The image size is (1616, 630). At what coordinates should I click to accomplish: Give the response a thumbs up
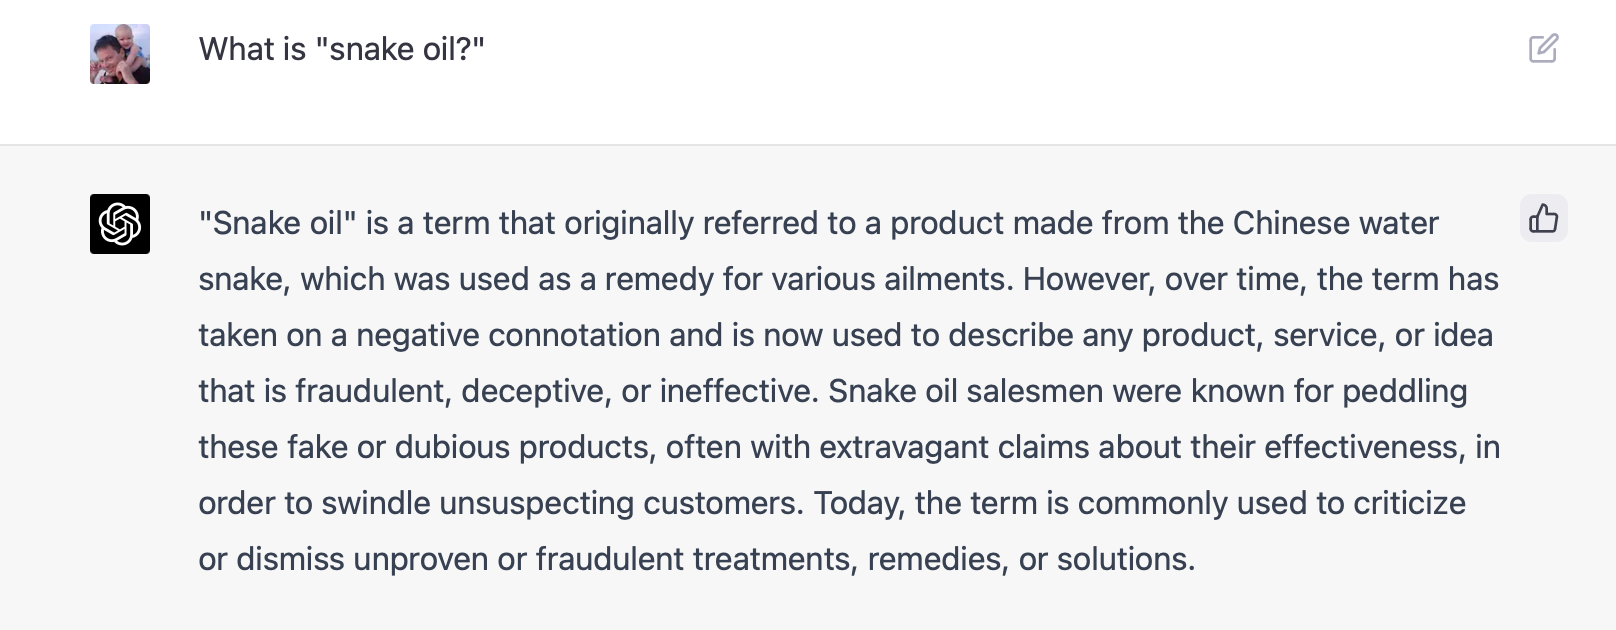[x=1543, y=218]
